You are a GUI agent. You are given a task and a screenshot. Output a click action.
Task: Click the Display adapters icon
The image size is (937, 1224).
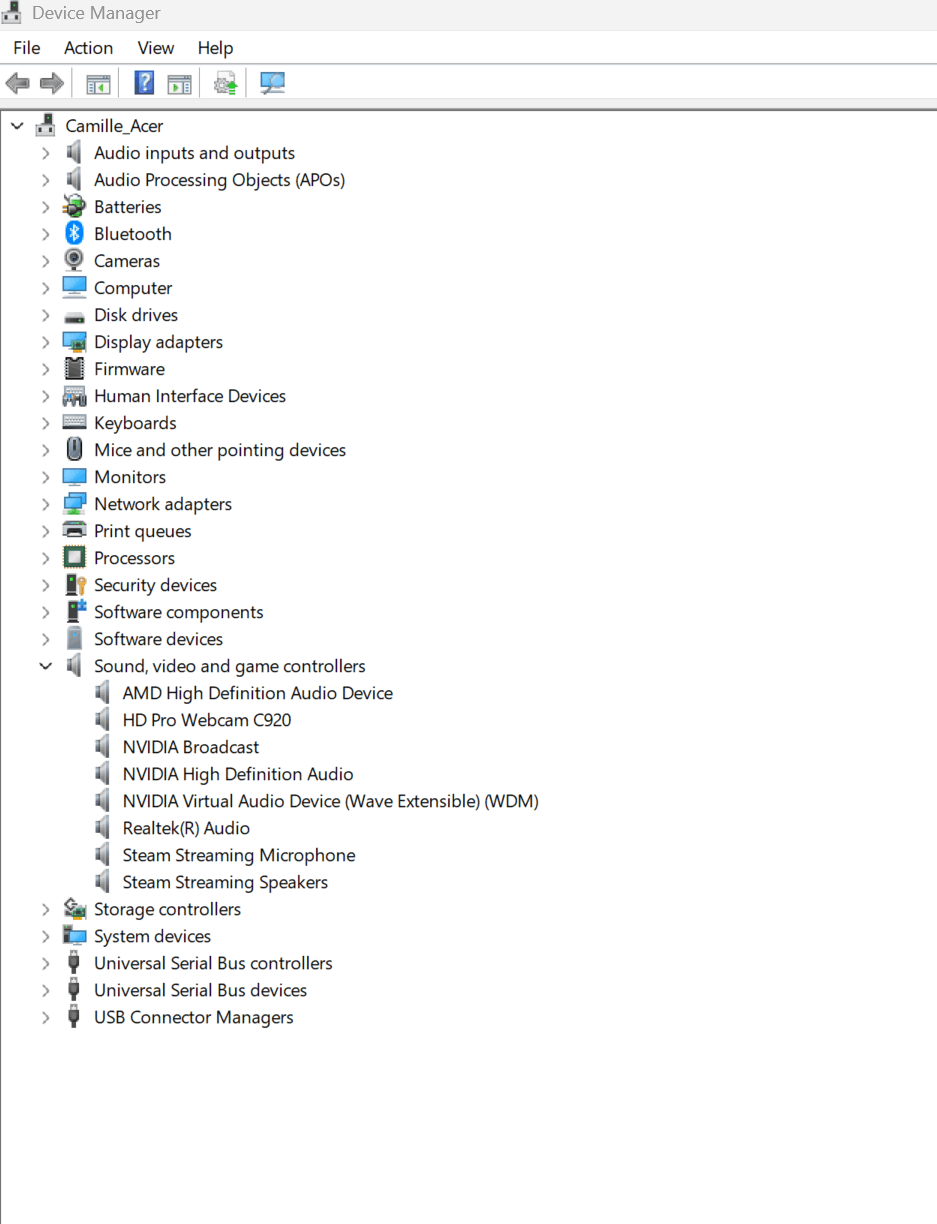(74, 342)
